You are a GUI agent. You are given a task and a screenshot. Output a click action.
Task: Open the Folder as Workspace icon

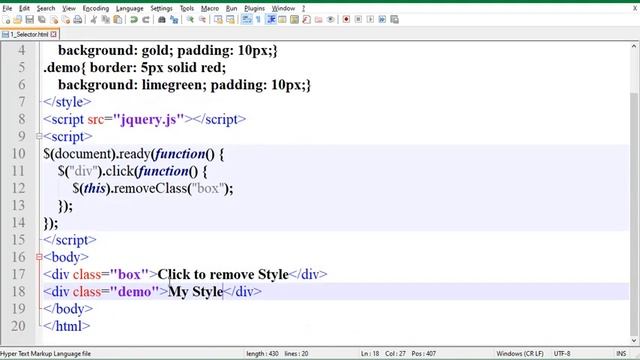pos(319,20)
